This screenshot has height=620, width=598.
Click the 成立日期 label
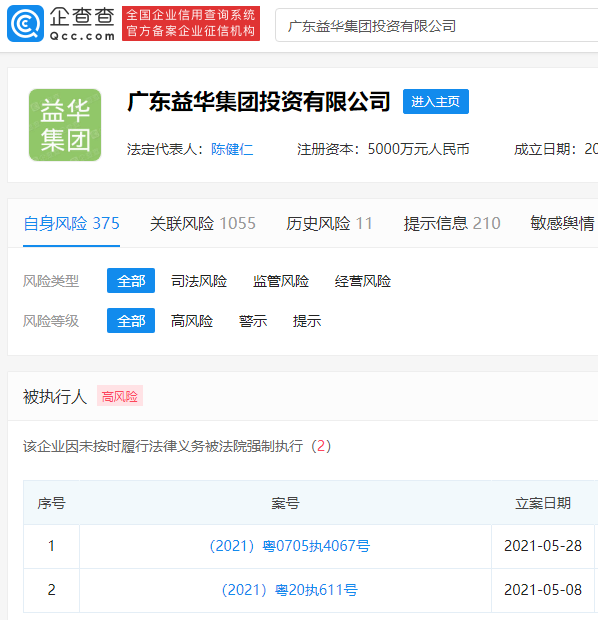(545, 149)
